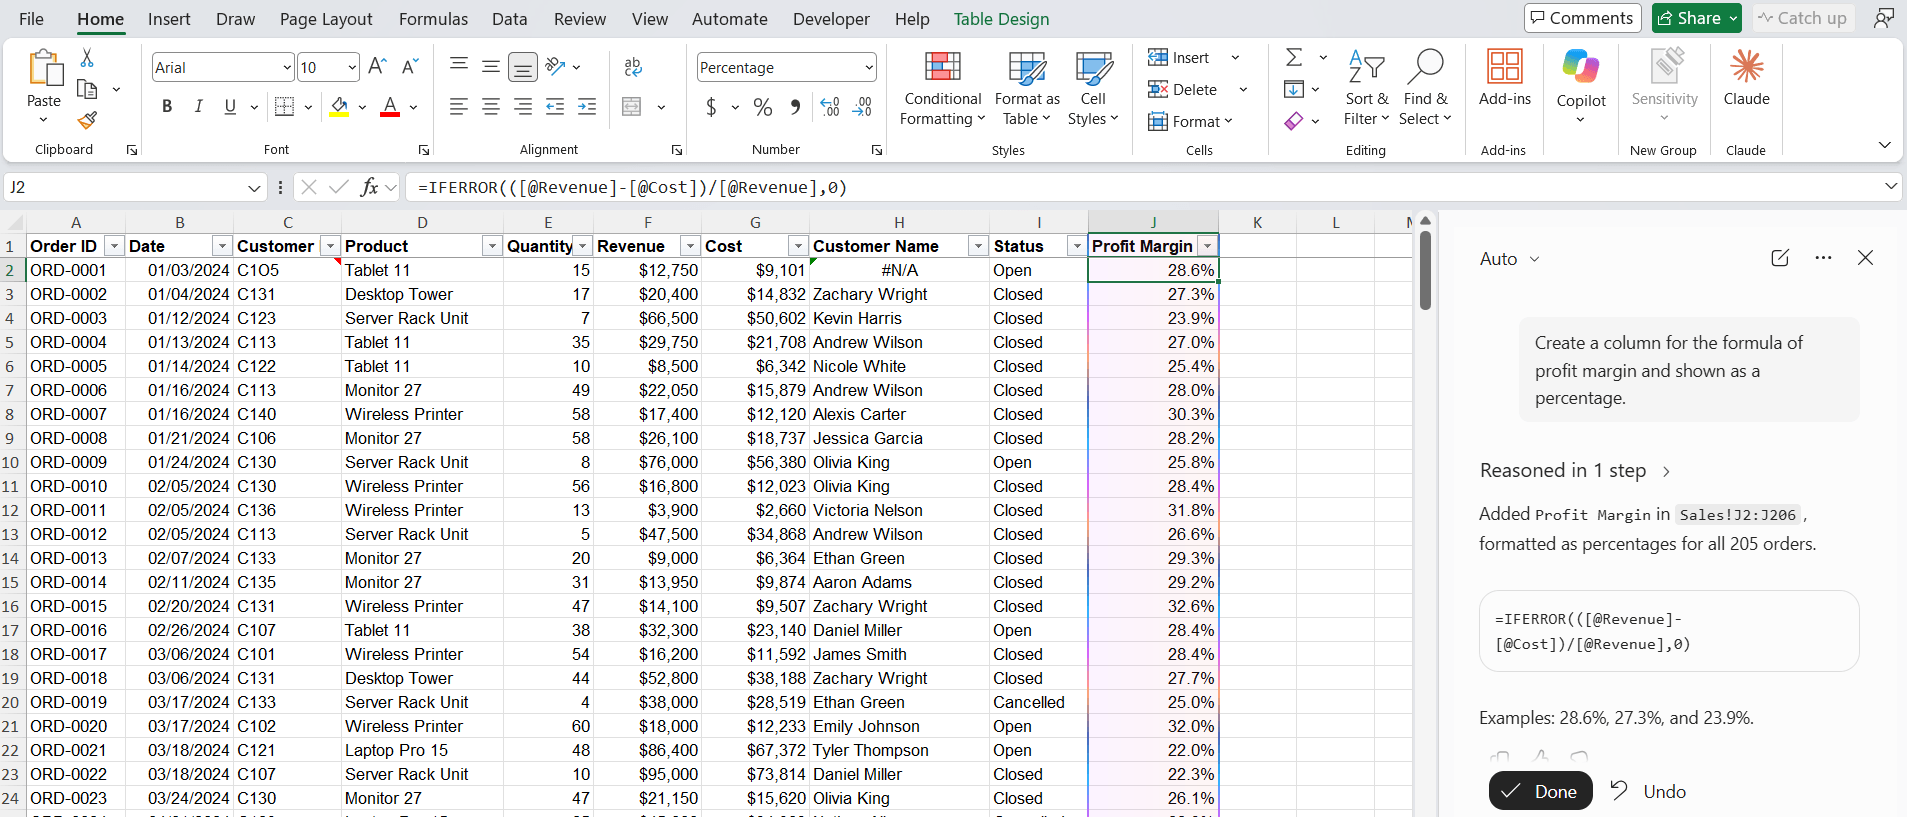The width and height of the screenshot is (1907, 817).
Task: Open the Data tab
Action: [509, 18]
